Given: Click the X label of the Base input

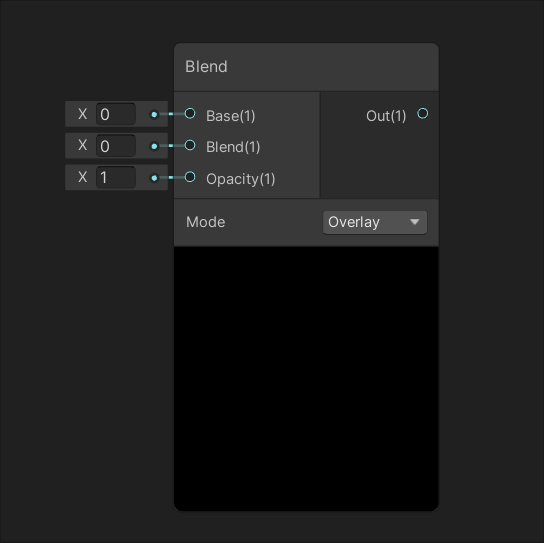Looking at the screenshot, I should tap(83, 114).
